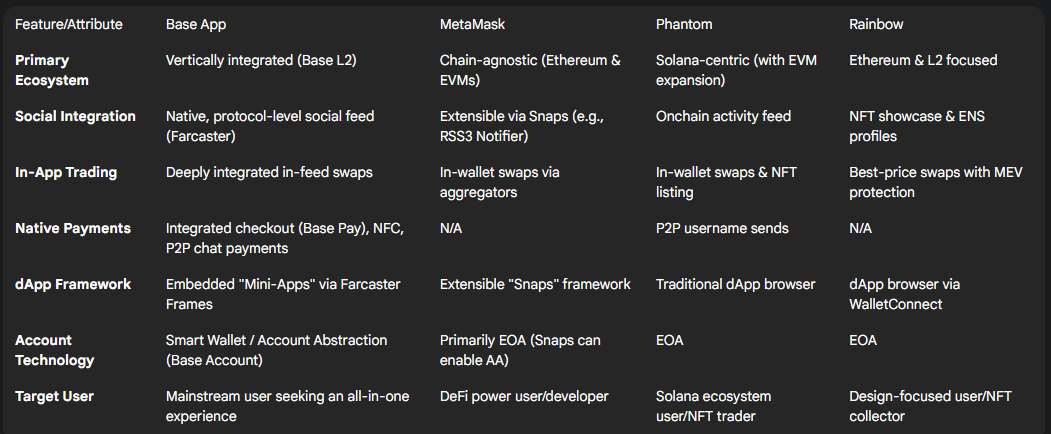
Task: Click the 'Onchain activity feed' cell
Action: pos(723,116)
